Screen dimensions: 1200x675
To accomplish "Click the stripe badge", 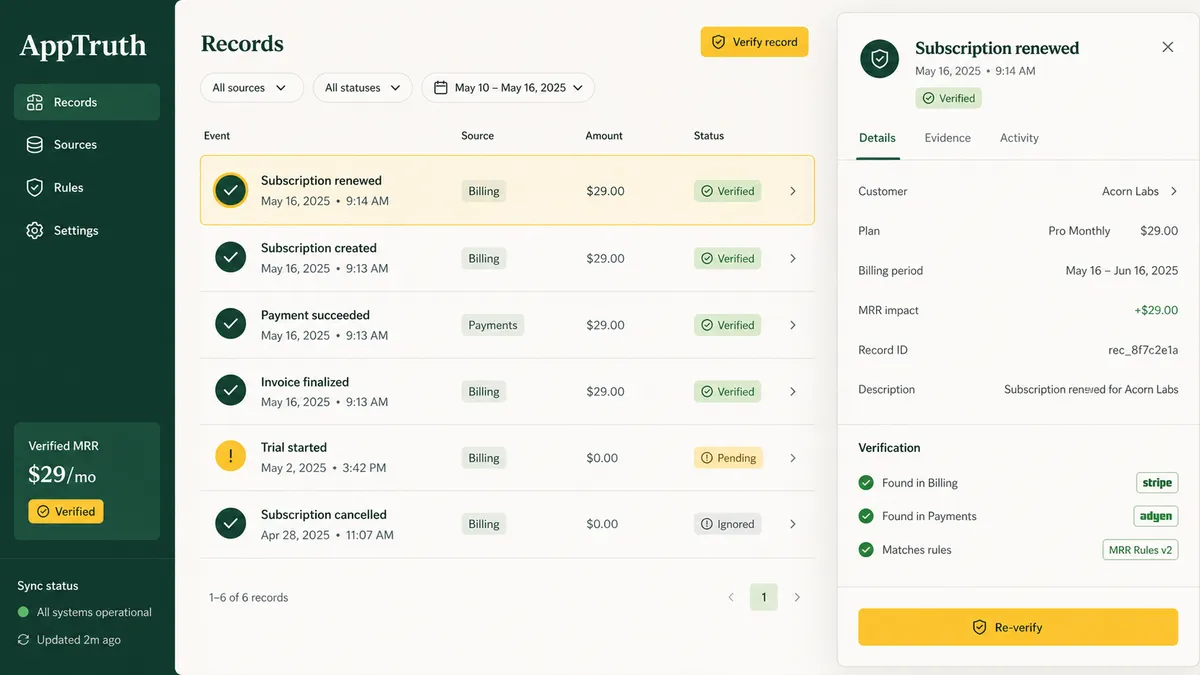I will click(x=1157, y=483).
